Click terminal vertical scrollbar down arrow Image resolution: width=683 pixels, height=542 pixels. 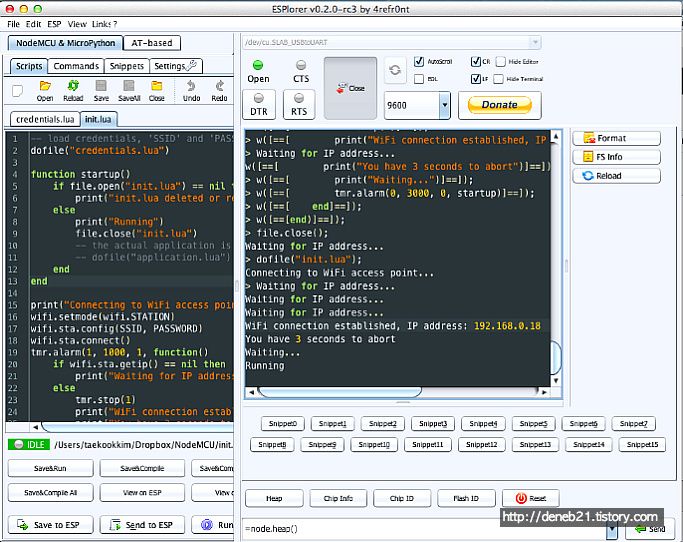[x=556, y=381]
